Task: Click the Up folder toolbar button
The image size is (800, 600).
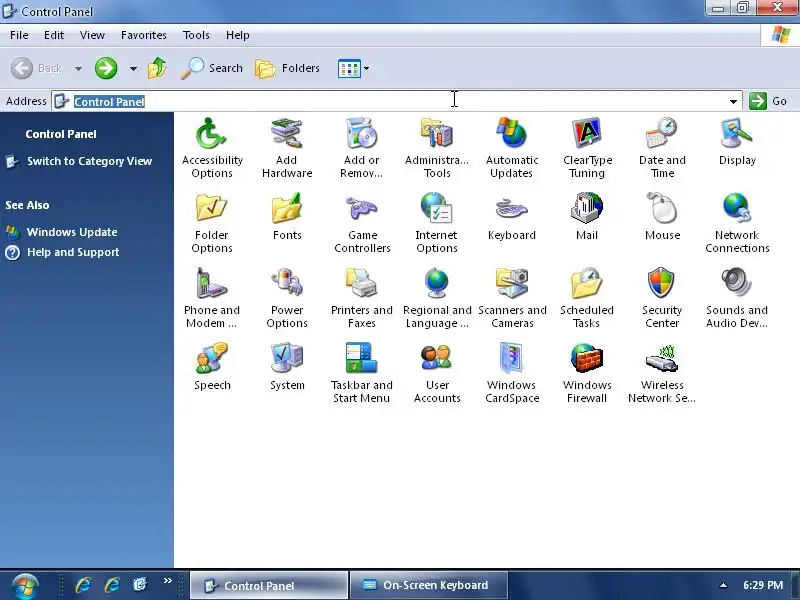Action: (x=157, y=68)
